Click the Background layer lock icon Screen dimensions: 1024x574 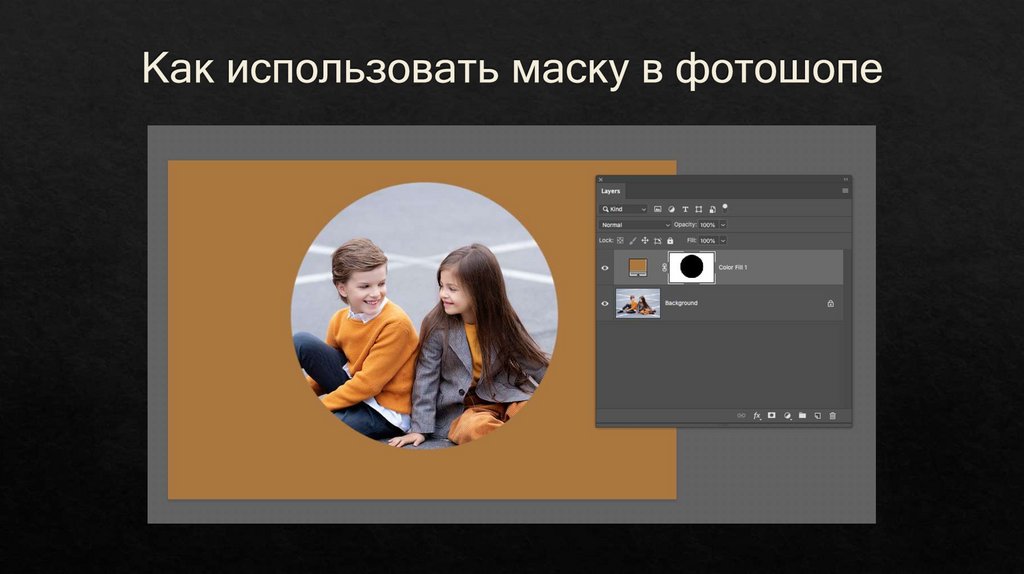coord(831,303)
